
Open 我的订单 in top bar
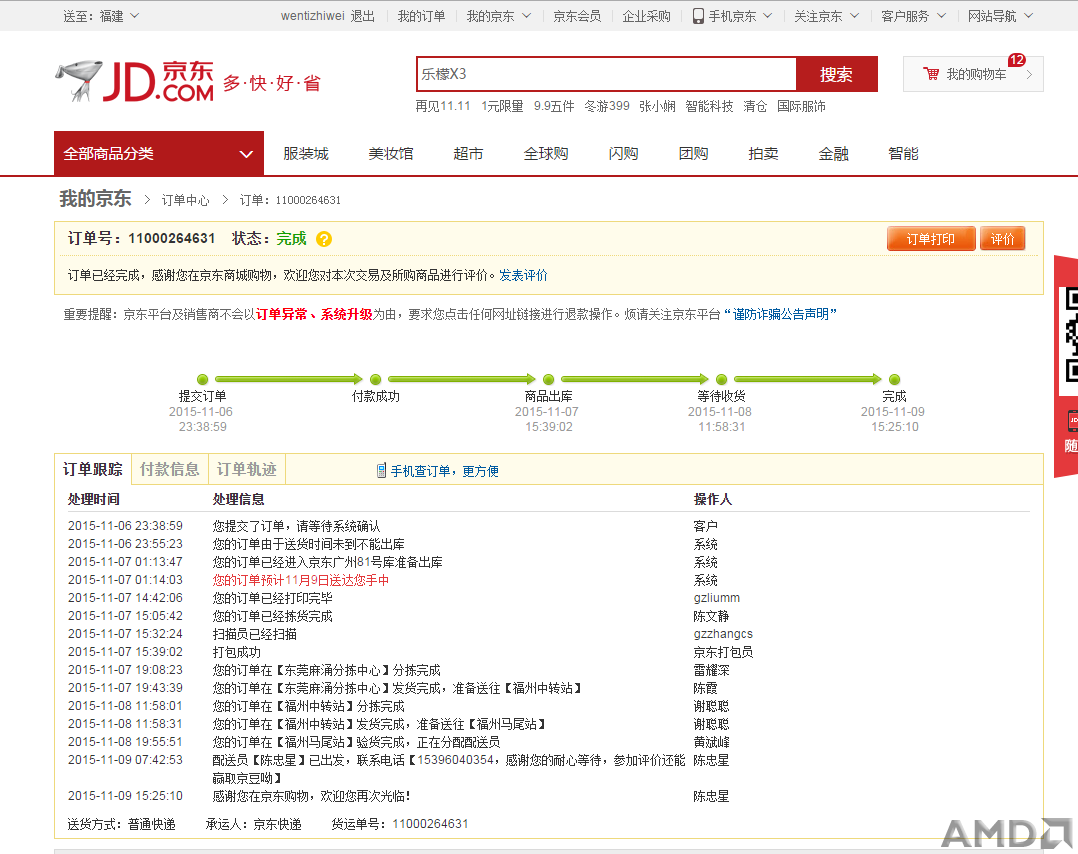(421, 16)
